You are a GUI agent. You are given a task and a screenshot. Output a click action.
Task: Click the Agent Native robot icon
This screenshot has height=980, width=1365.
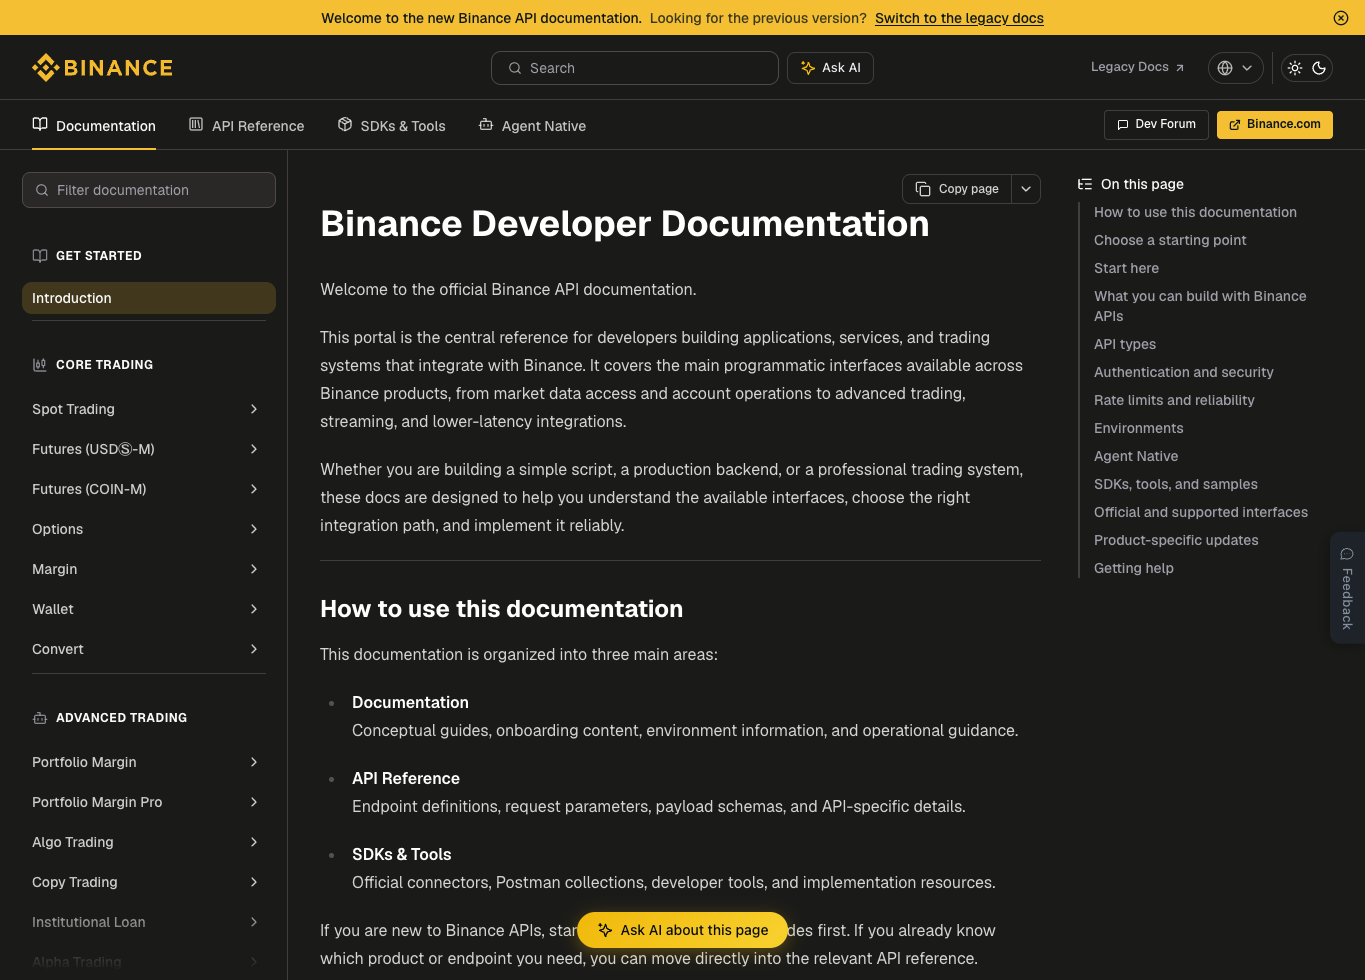click(486, 124)
